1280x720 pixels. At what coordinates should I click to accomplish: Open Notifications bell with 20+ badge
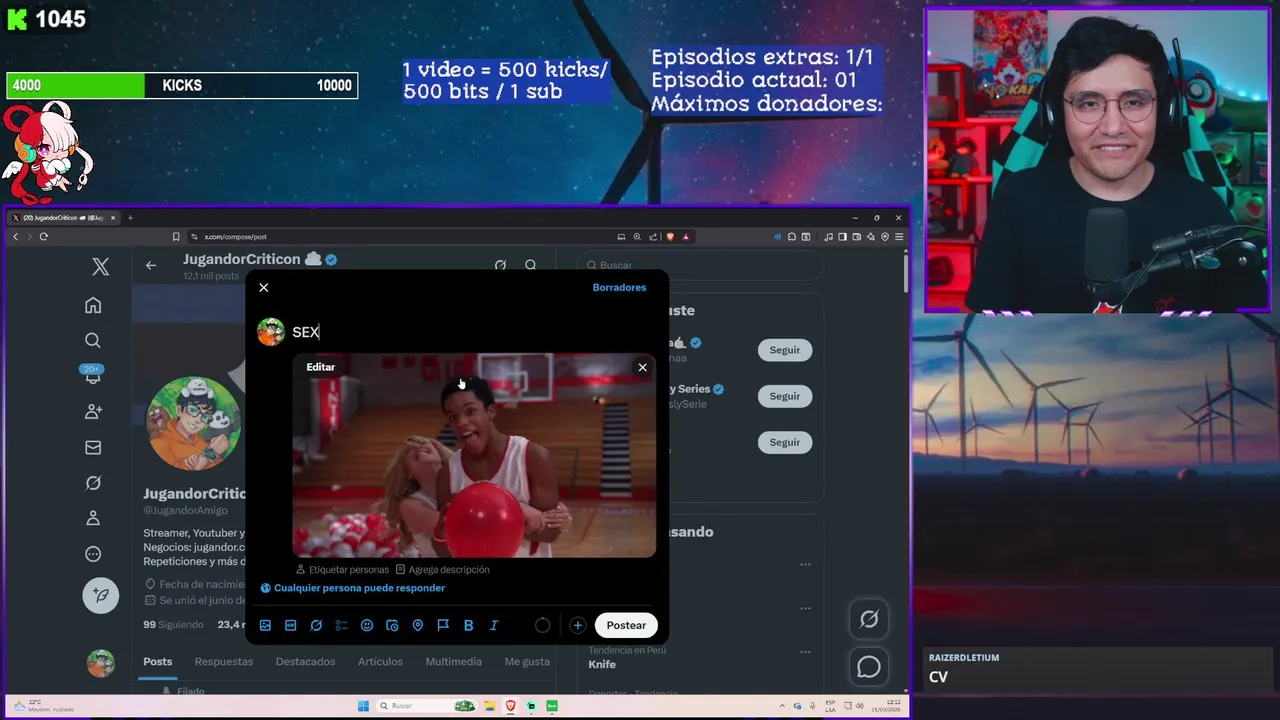tap(93, 375)
